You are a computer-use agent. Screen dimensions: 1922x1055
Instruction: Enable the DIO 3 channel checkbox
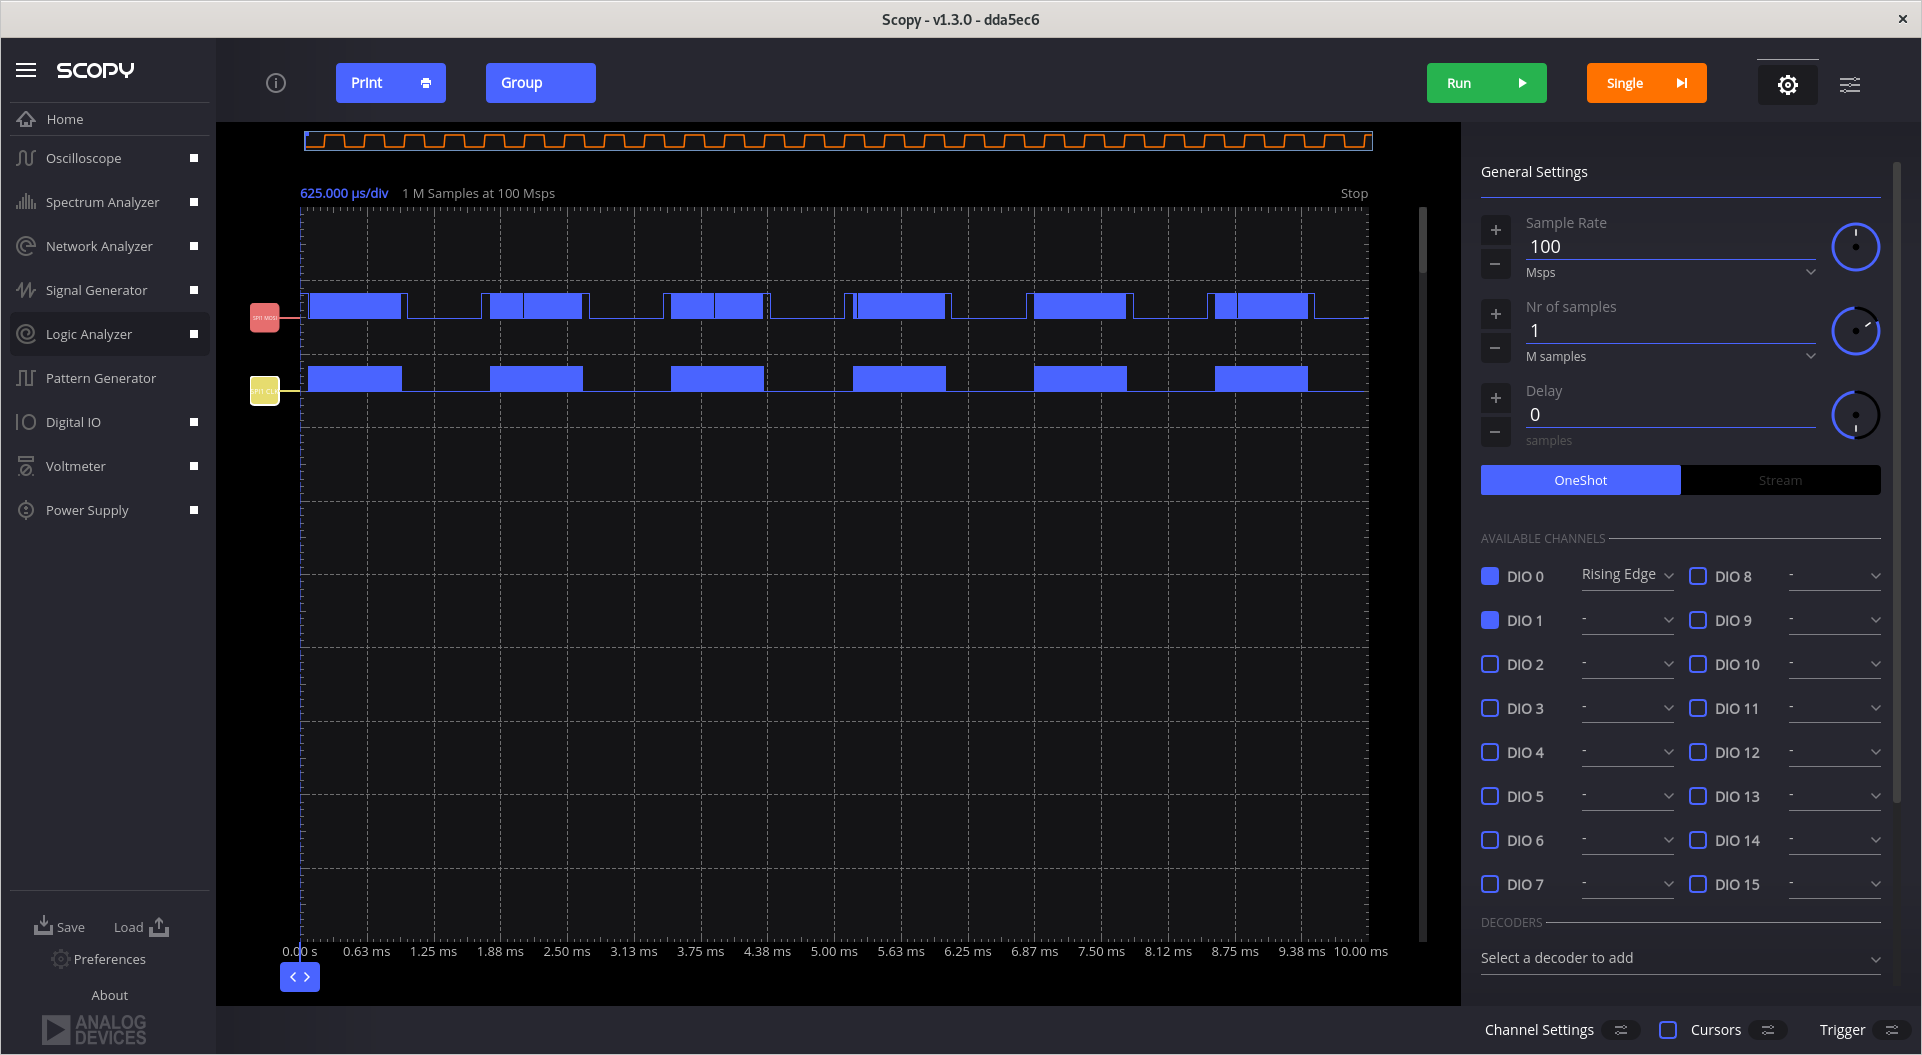point(1490,708)
